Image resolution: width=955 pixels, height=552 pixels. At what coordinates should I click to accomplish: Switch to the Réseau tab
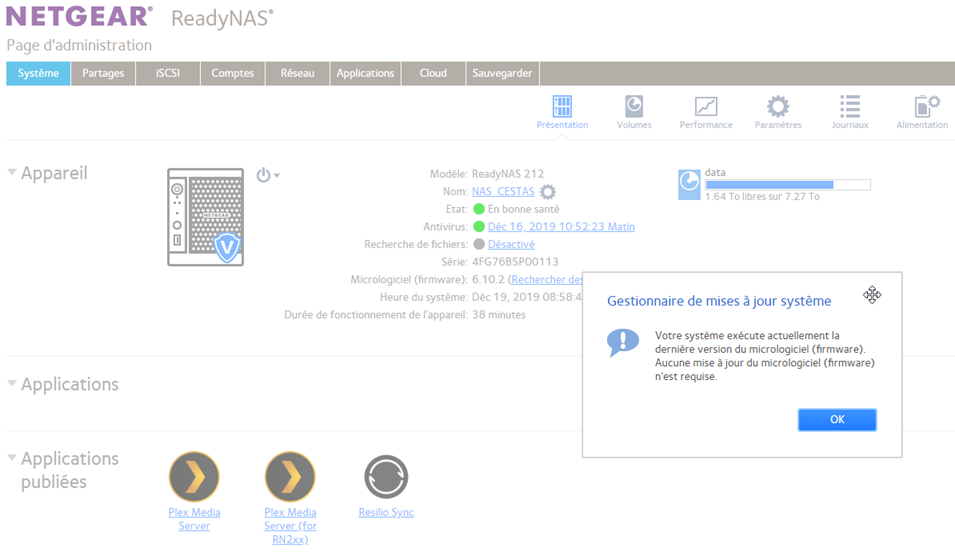[x=297, y=73]
